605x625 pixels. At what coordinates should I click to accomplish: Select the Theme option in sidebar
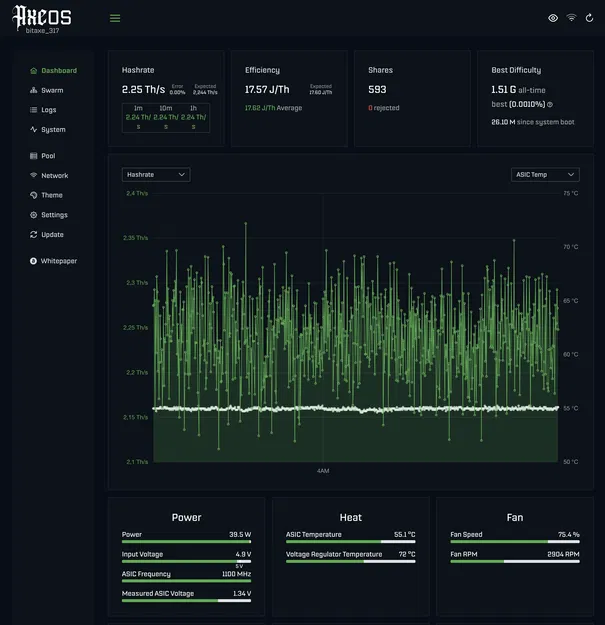click(x=51, y=195)
